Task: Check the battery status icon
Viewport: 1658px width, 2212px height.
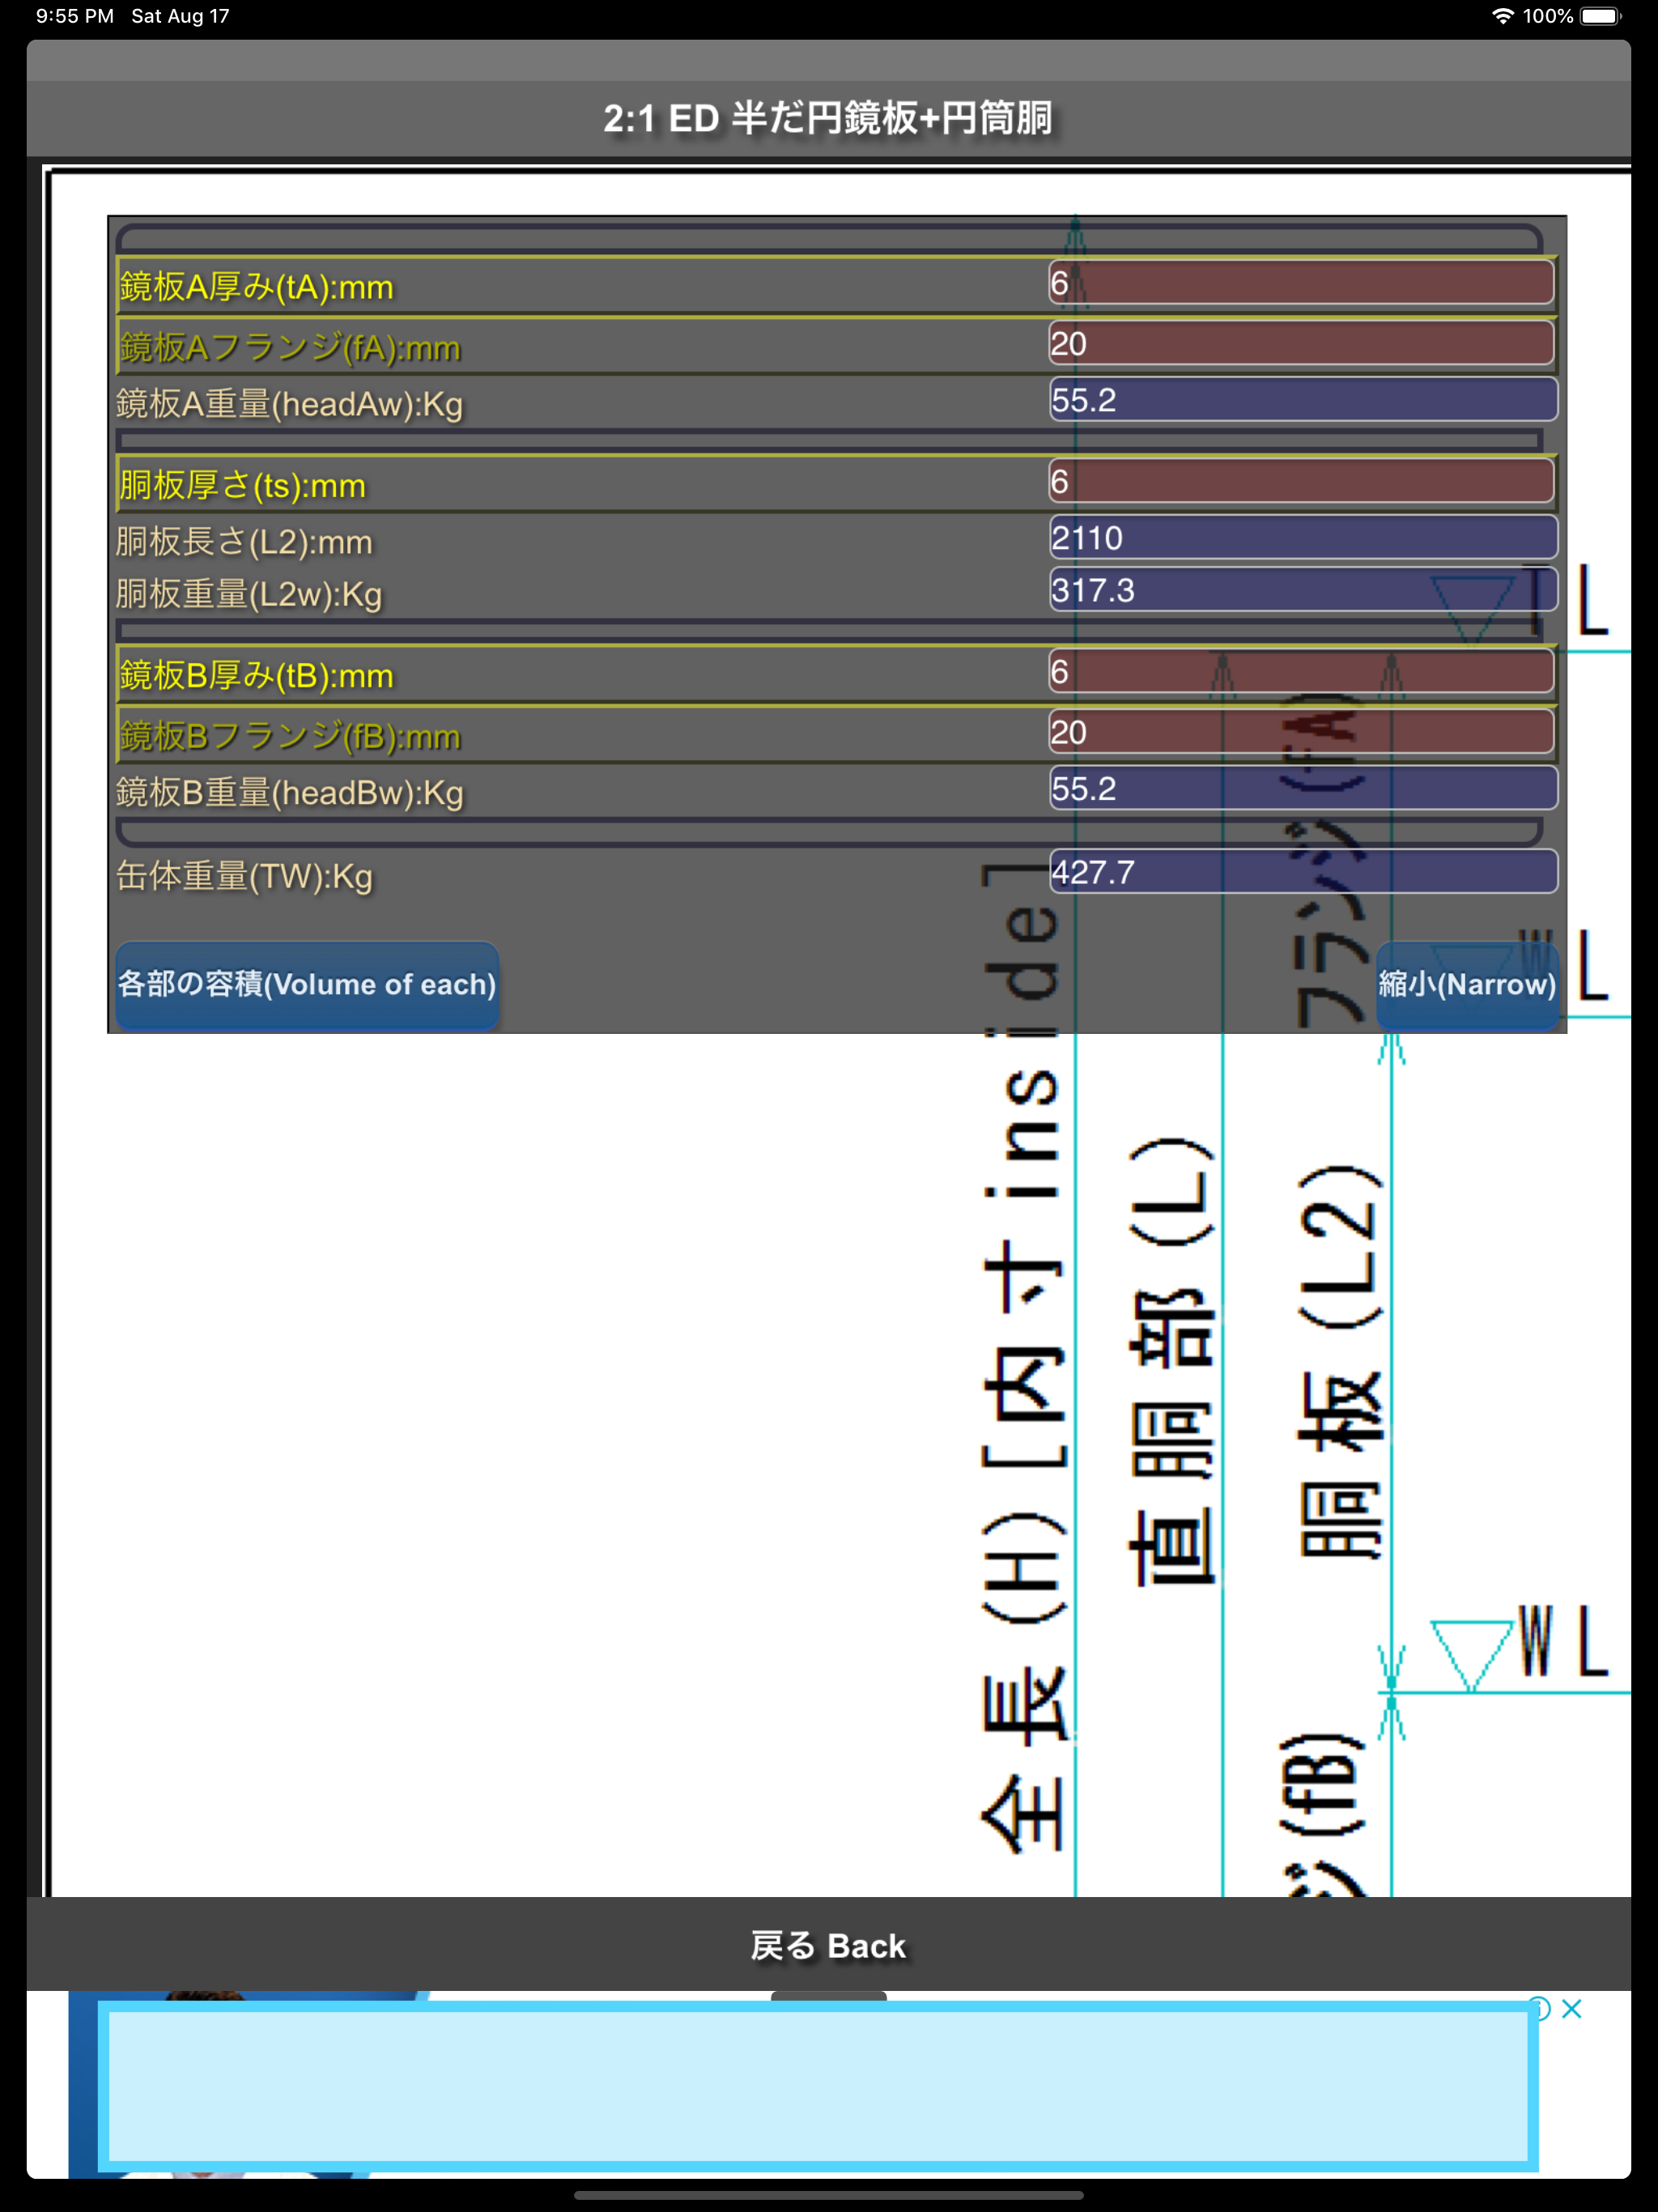Action: coord(1600,16)
